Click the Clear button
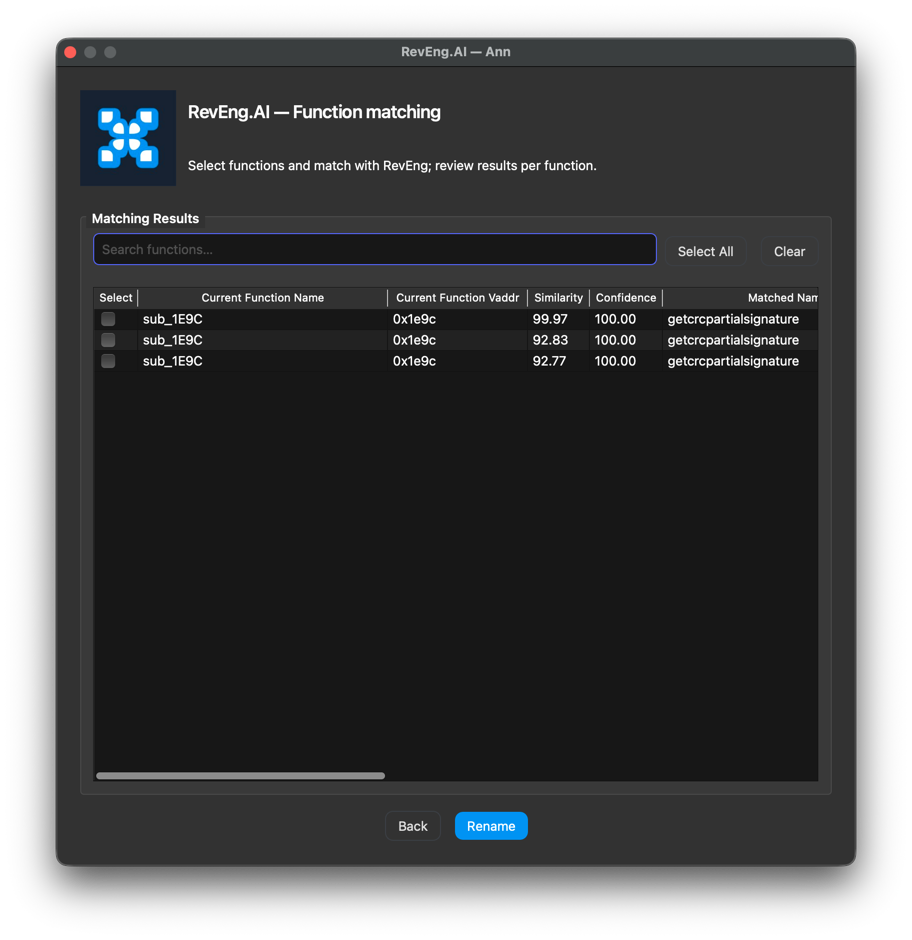Image resolution: width=912 pixels, height=940 pixels. click(x=789, y=251)
